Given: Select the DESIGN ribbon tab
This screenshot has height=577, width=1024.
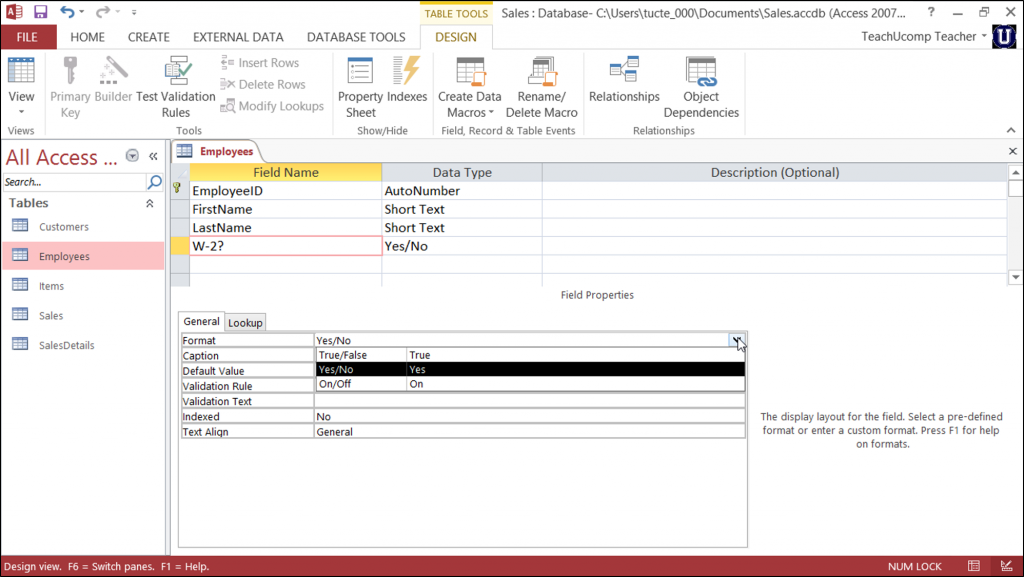Looking at the screenshot, I should pos(456,37).
